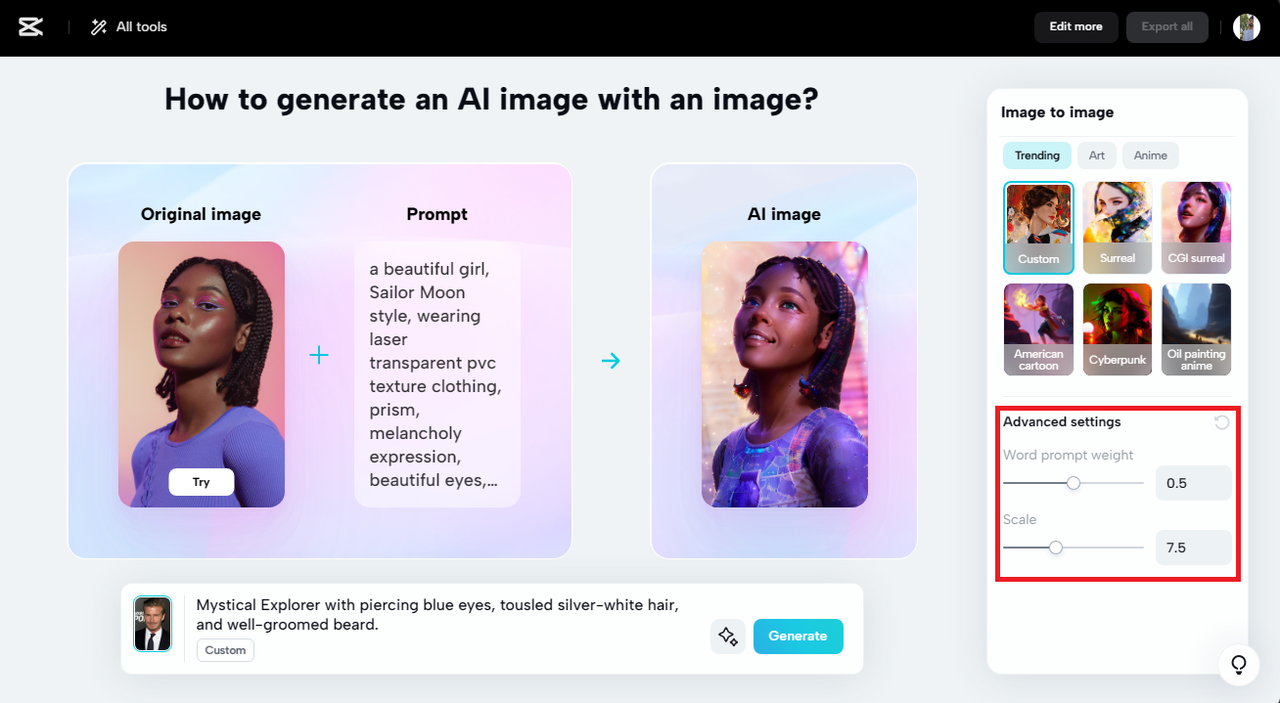Pick the American cartoon style
1280x703 pixels.
click(1039, 329)
